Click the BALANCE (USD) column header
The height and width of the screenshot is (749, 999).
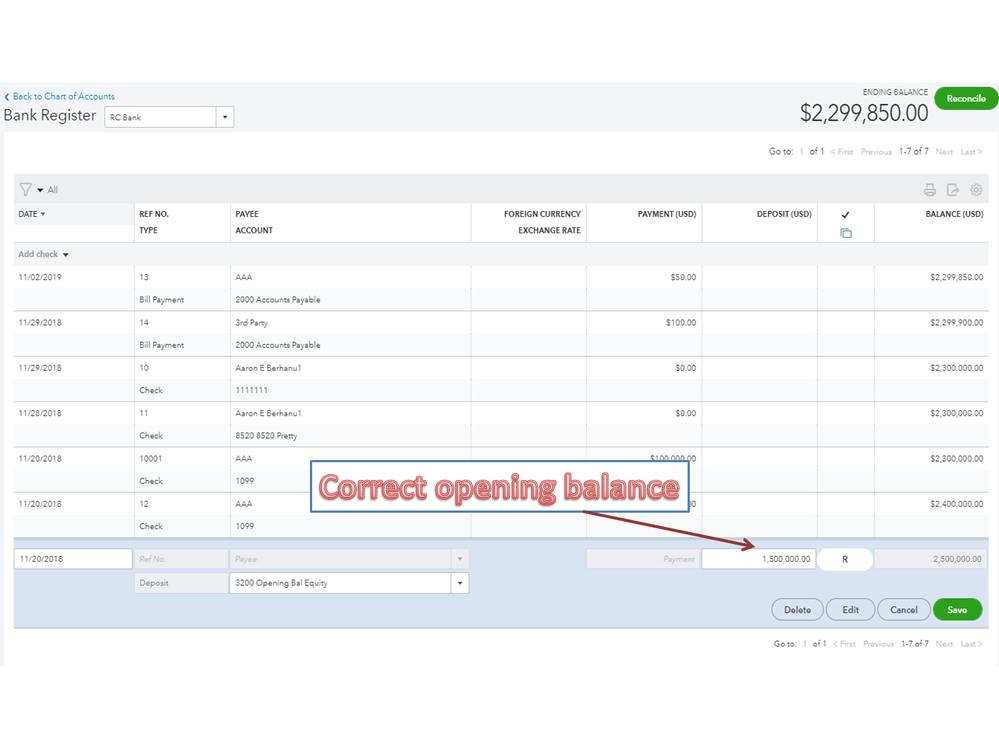(954, 214)
